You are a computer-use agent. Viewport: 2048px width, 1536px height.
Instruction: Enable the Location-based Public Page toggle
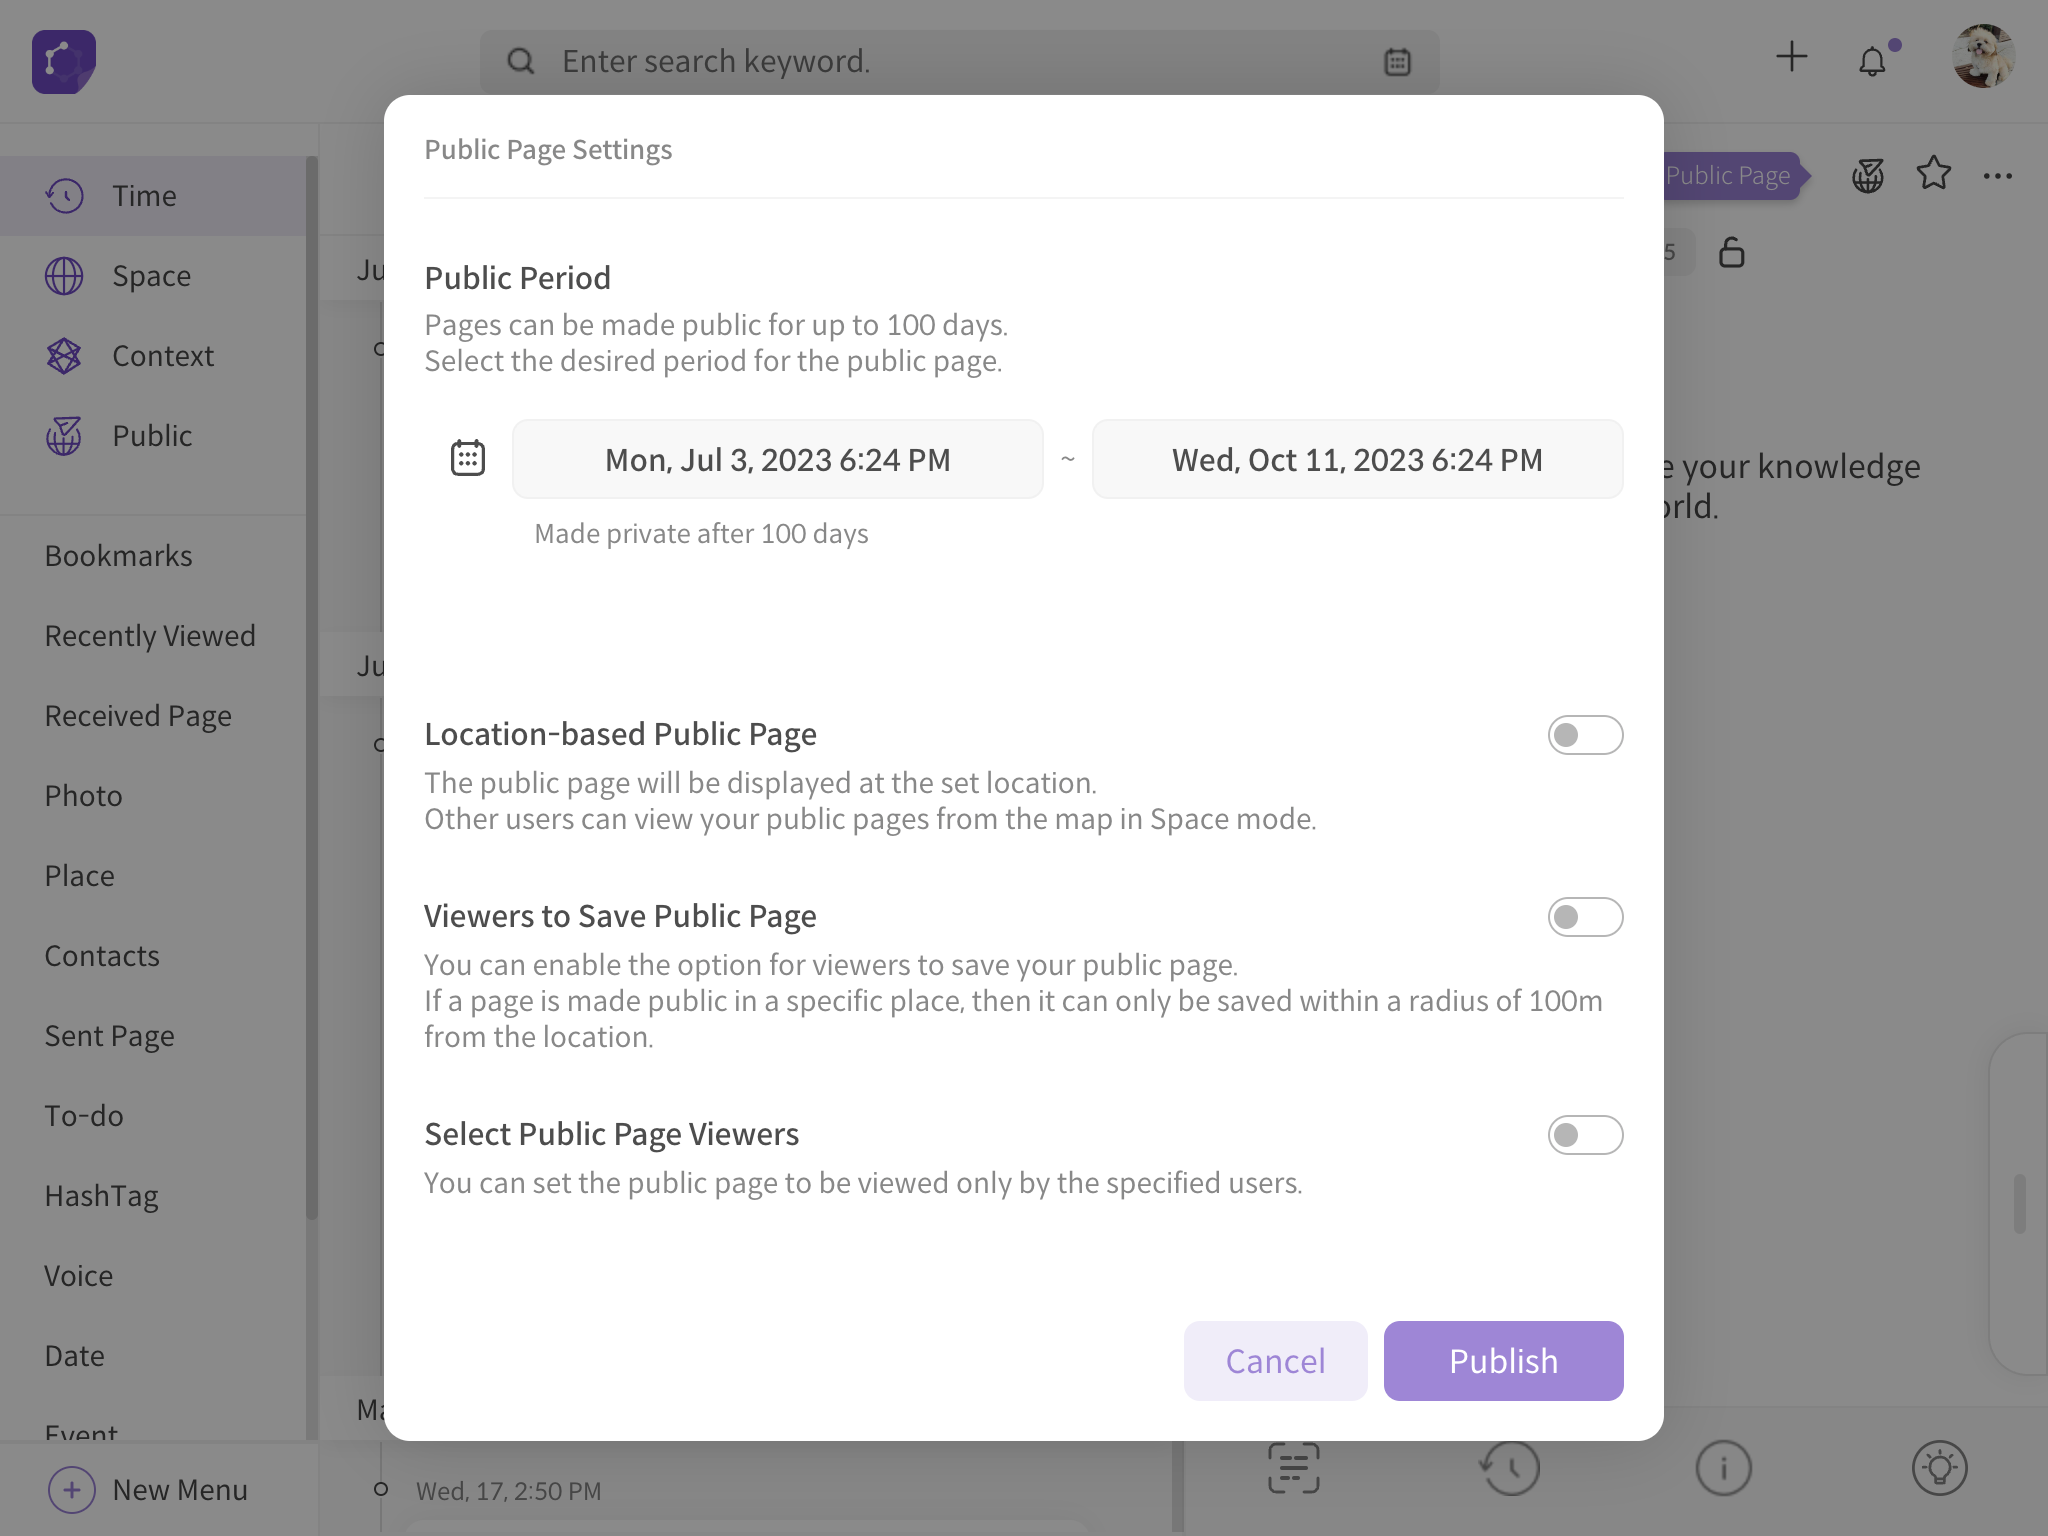click(1585, 735)
